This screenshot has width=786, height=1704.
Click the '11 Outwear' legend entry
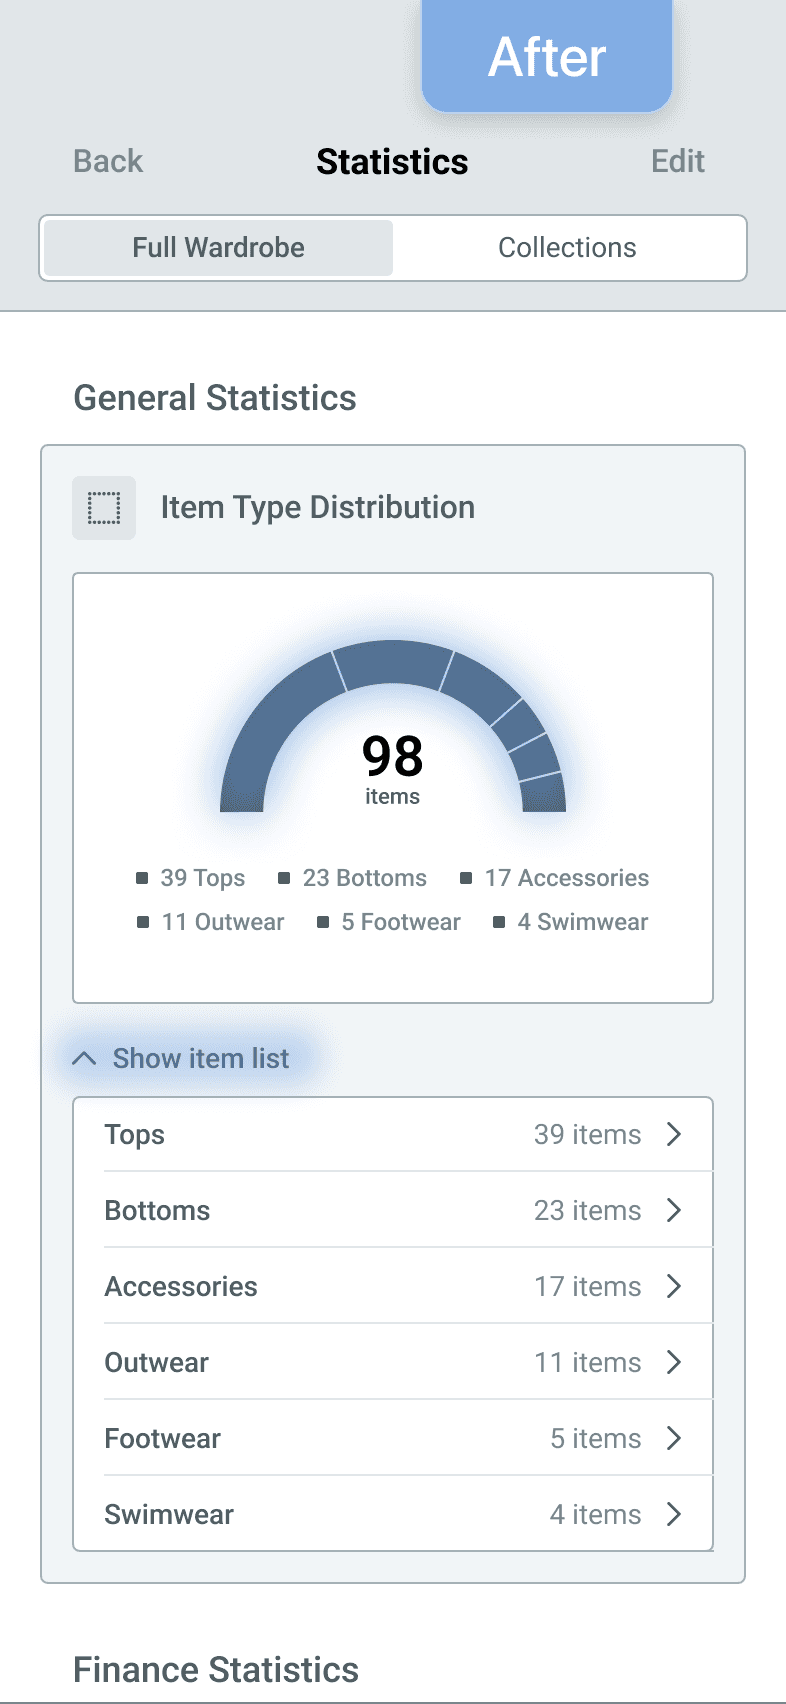[x=211, y=922]
